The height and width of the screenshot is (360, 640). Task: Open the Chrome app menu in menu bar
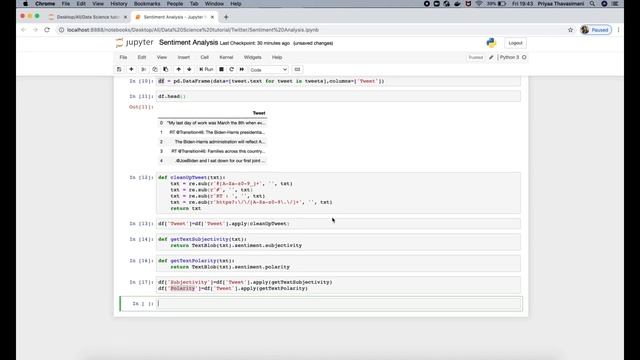click(45, 4)
